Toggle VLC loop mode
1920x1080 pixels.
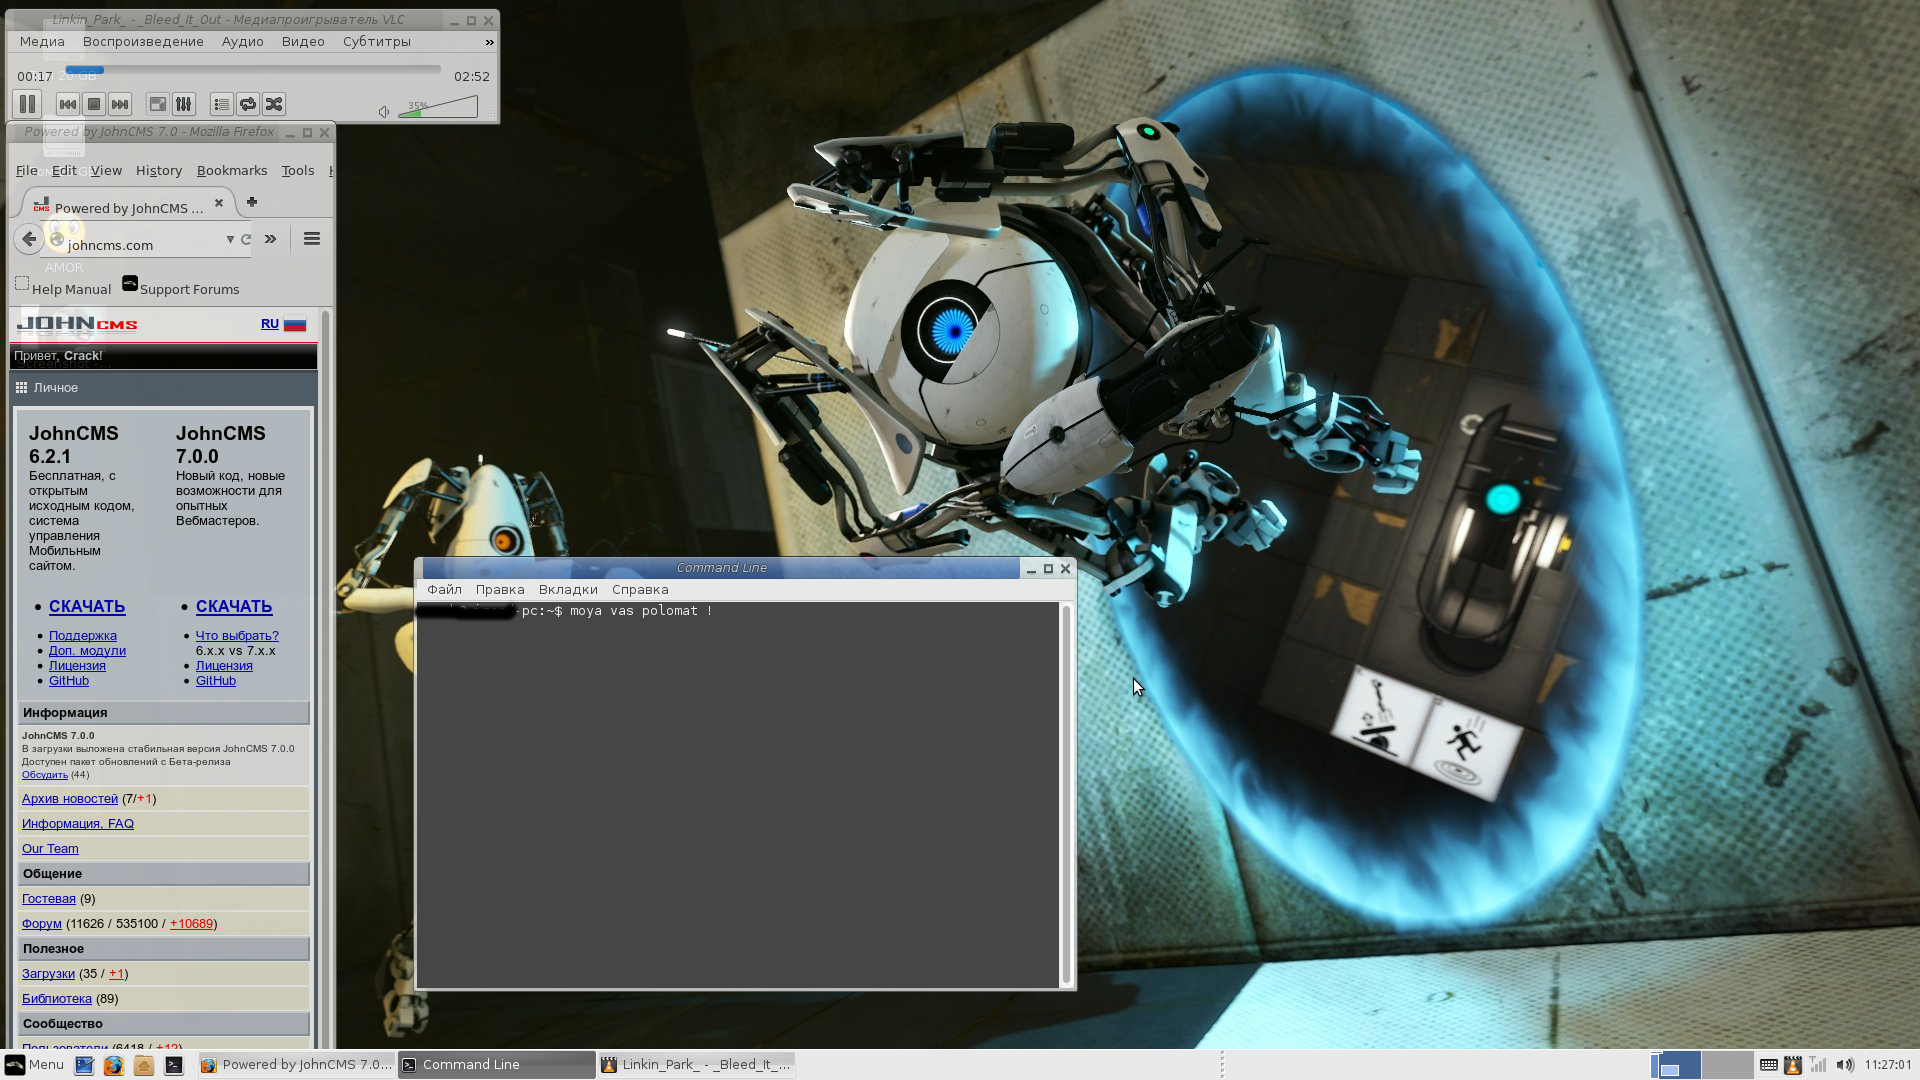tap(248, 104)
